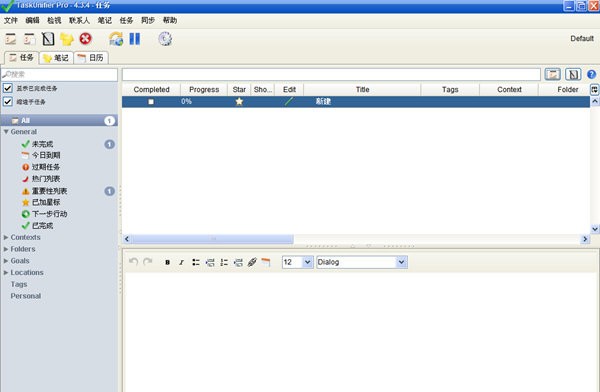Open the 文件 menu

coord(11,20)
